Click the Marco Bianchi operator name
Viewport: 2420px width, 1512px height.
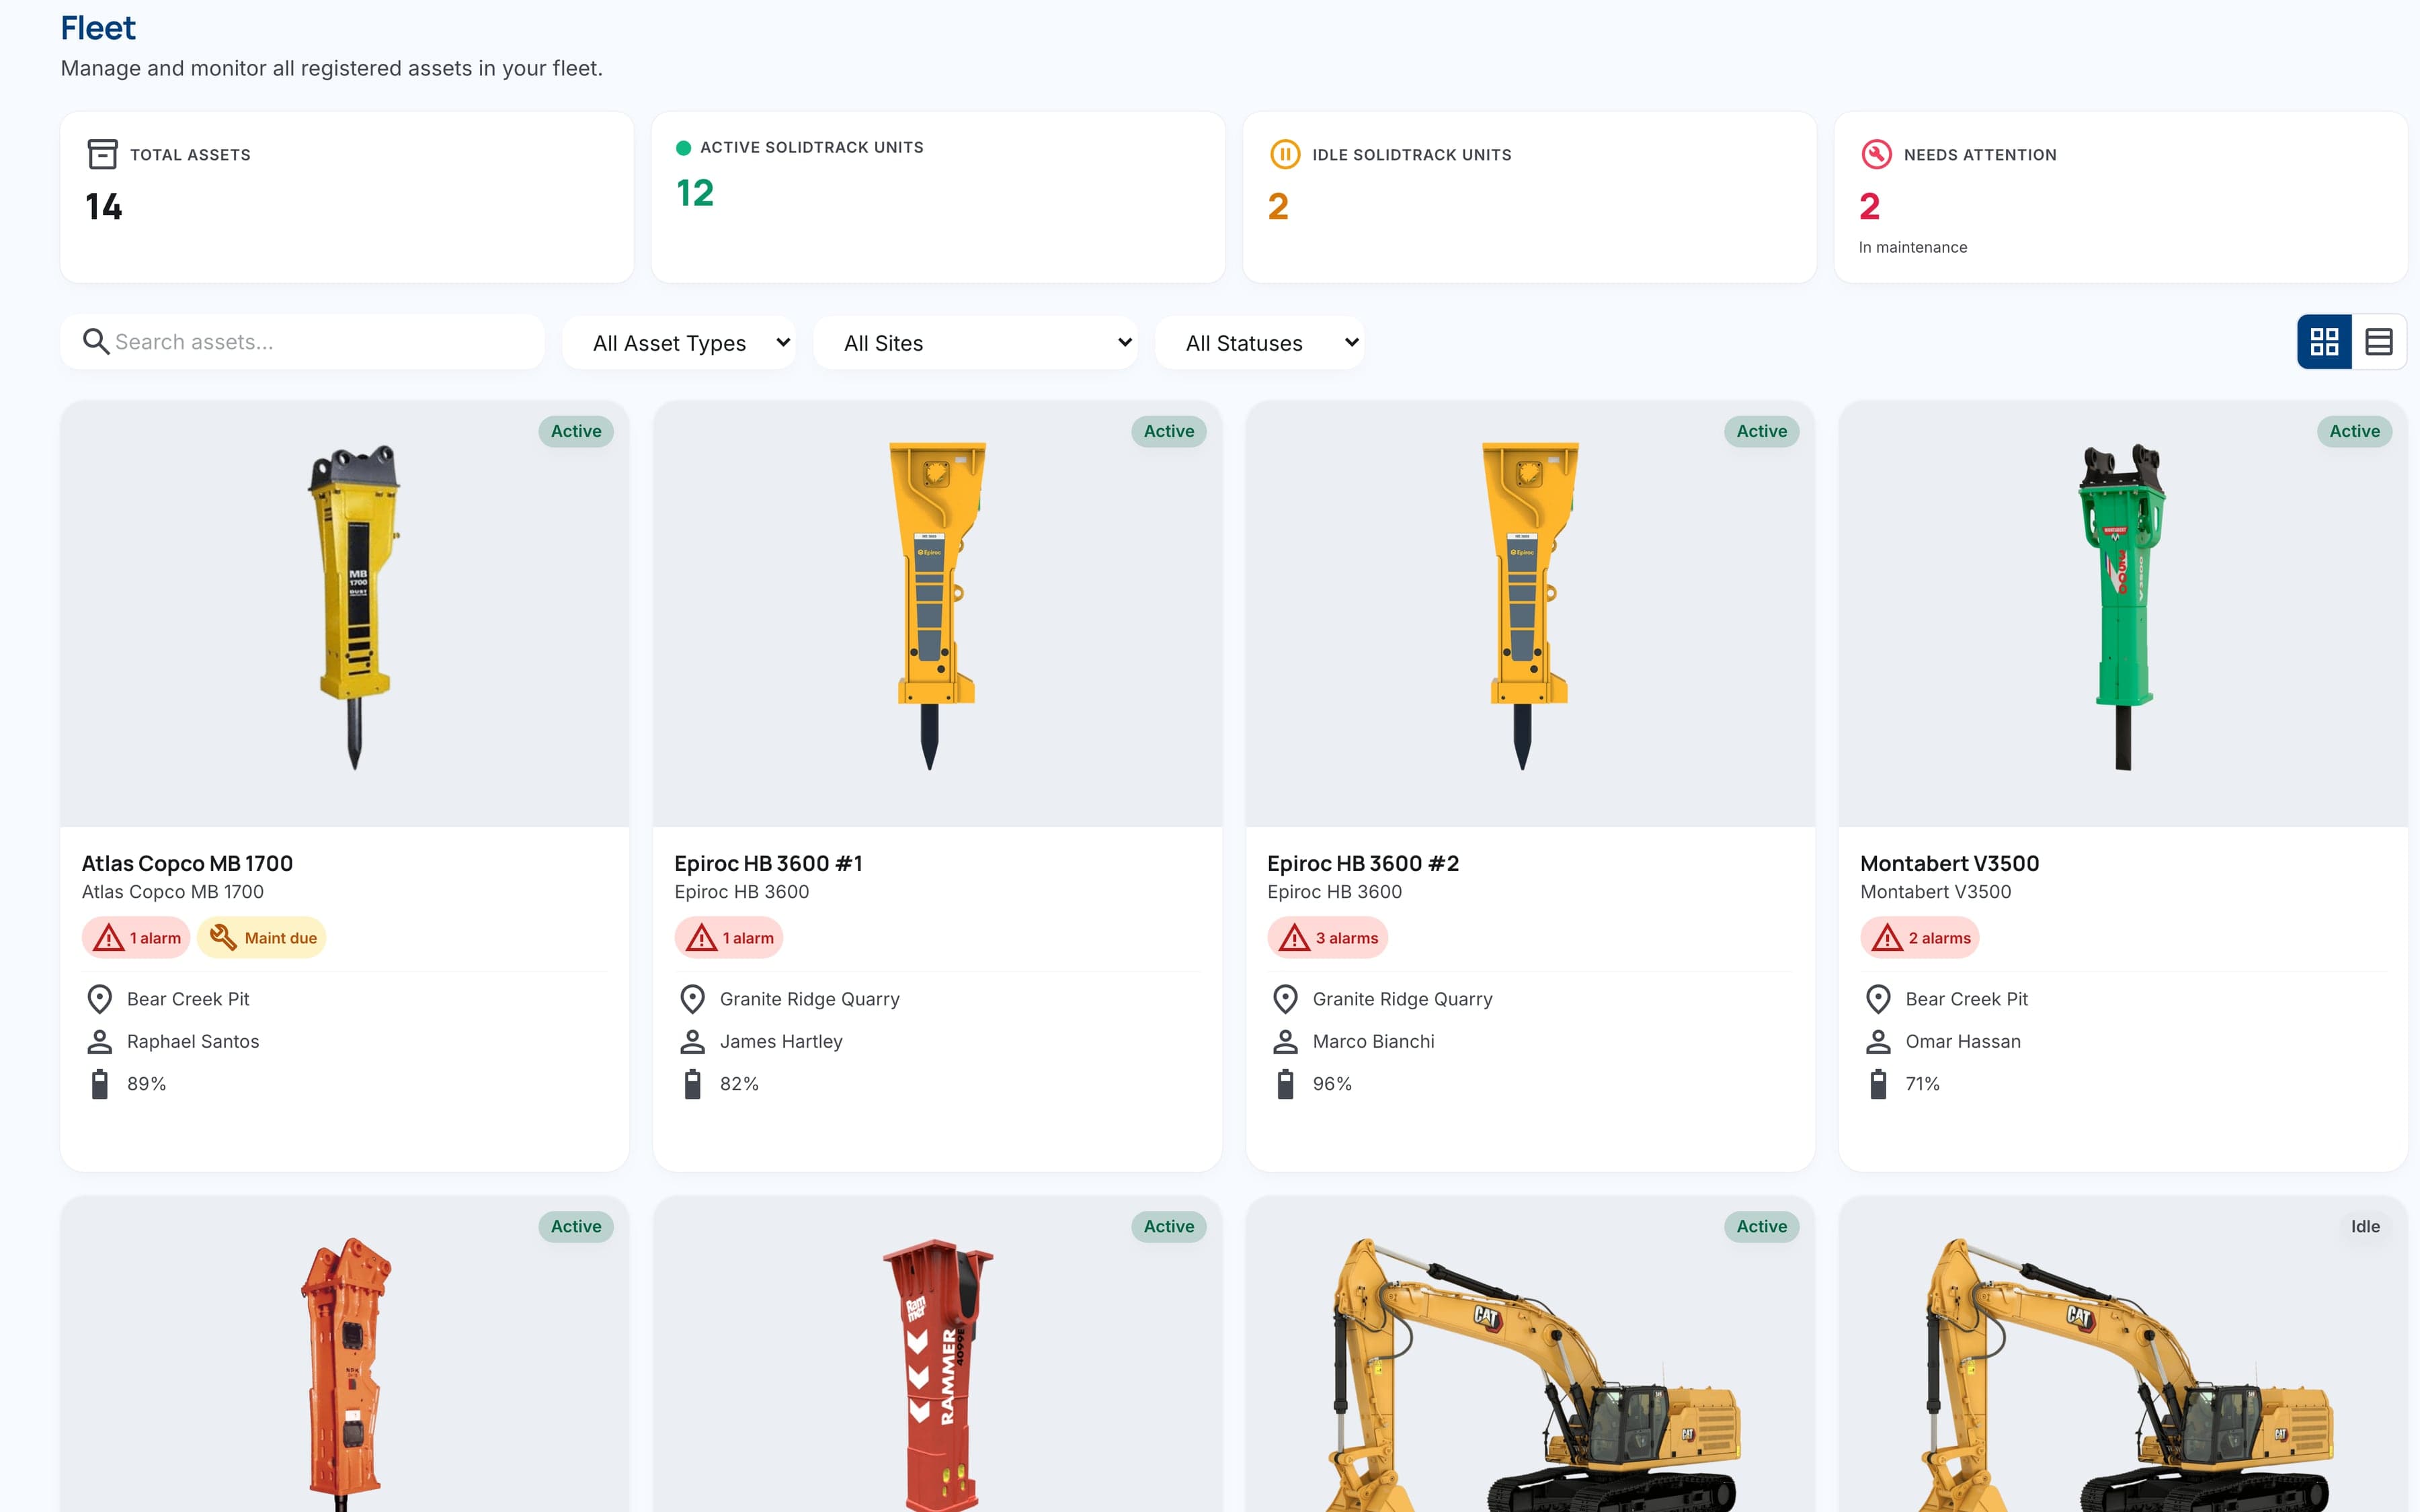click(1373, 1041)
